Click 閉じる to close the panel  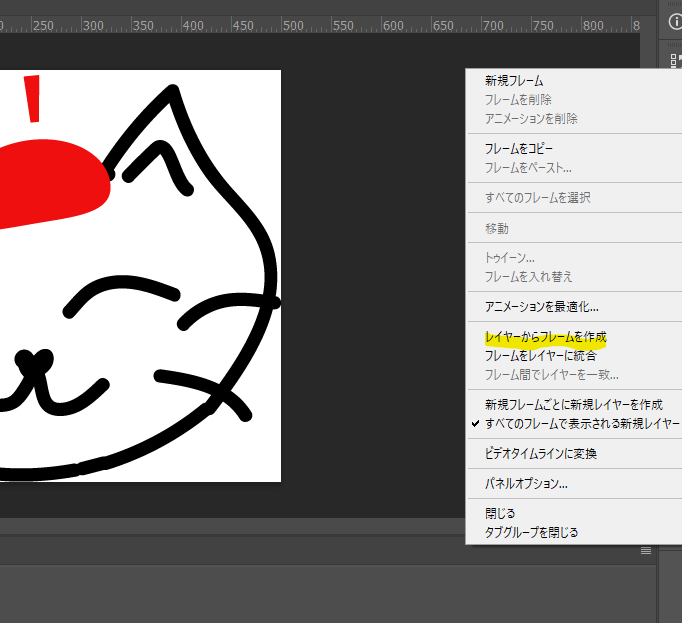pyautogui.click(x=500, y=514)
